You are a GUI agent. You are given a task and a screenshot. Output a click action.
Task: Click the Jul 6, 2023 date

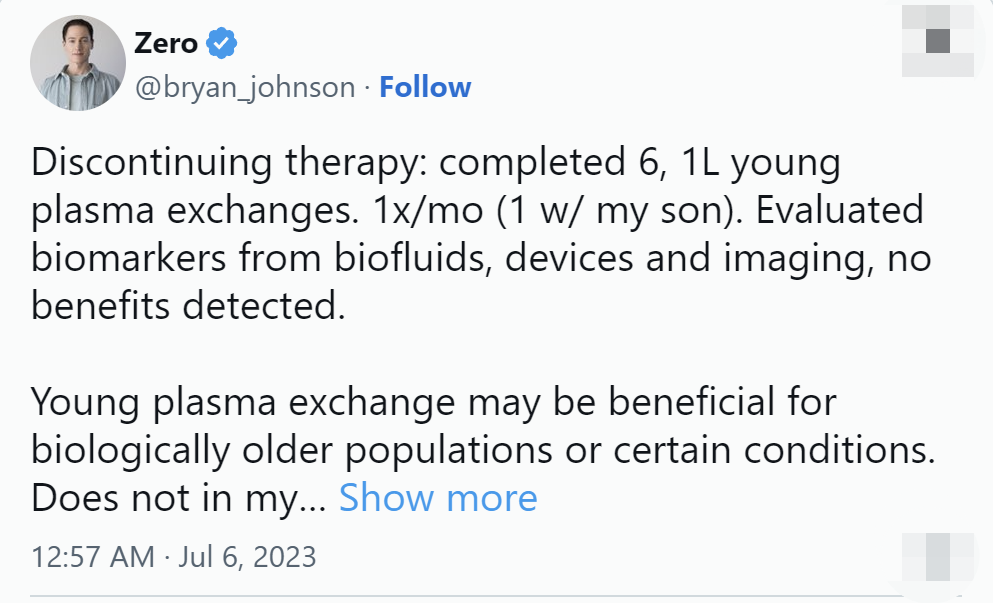coord(247,557)
